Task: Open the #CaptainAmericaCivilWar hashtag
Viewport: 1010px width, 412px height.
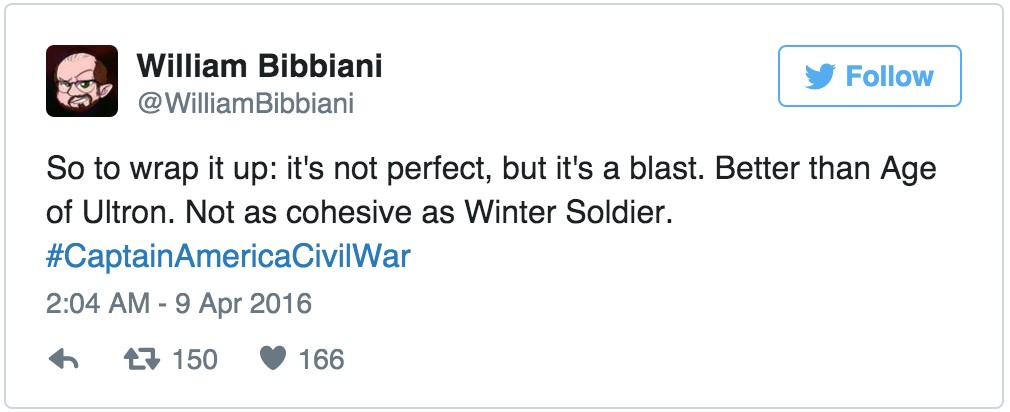Action: (229, 256)
